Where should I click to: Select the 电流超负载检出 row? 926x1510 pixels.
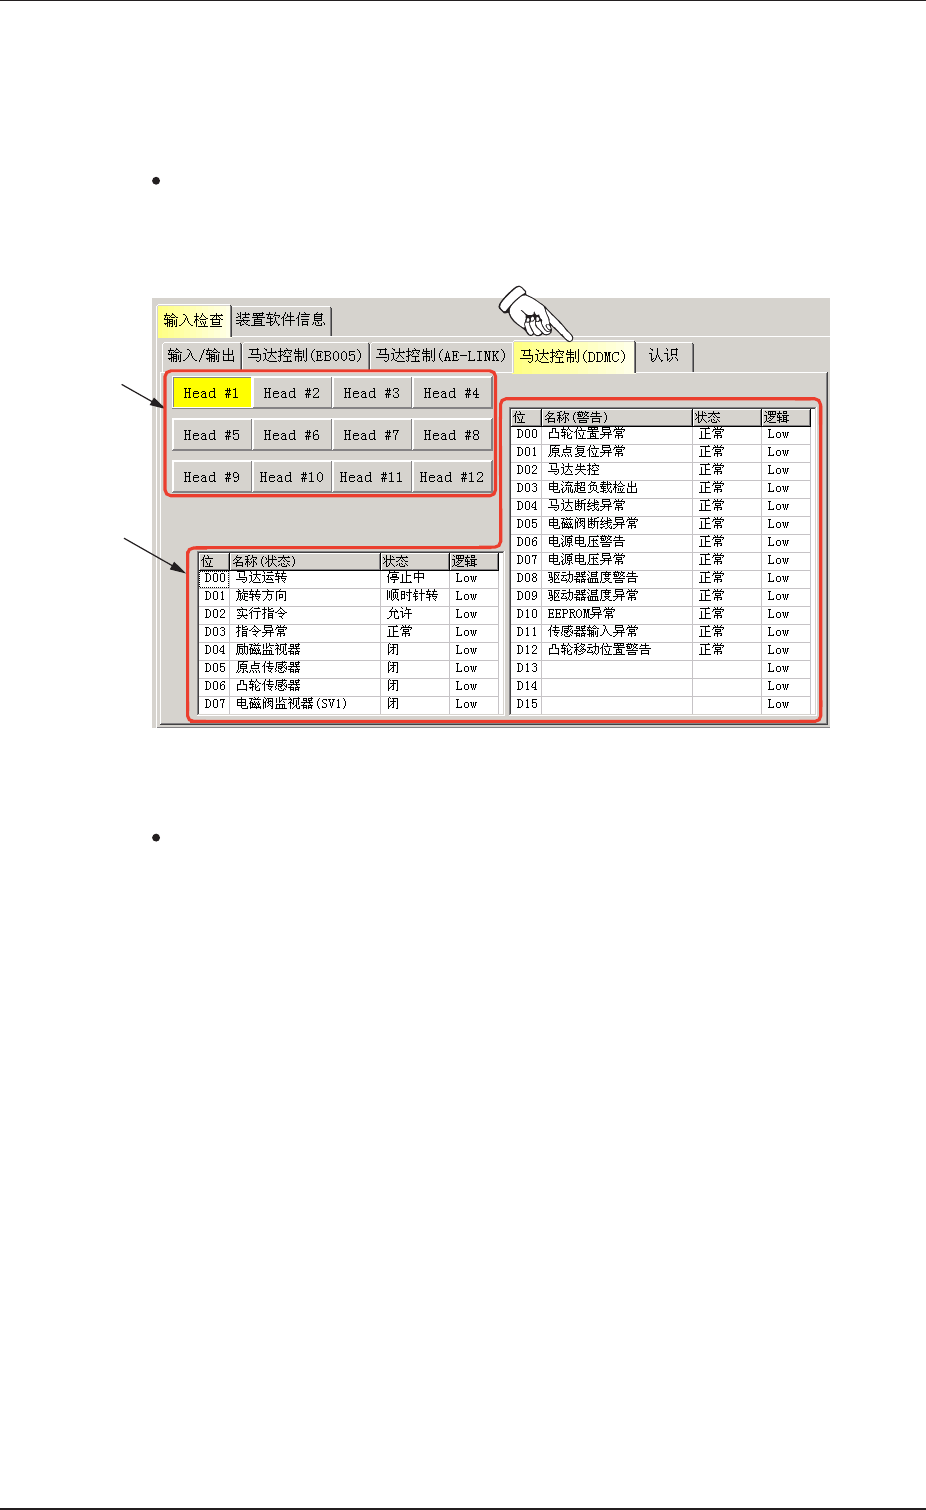pyautogui.click(x=660, y=488)
